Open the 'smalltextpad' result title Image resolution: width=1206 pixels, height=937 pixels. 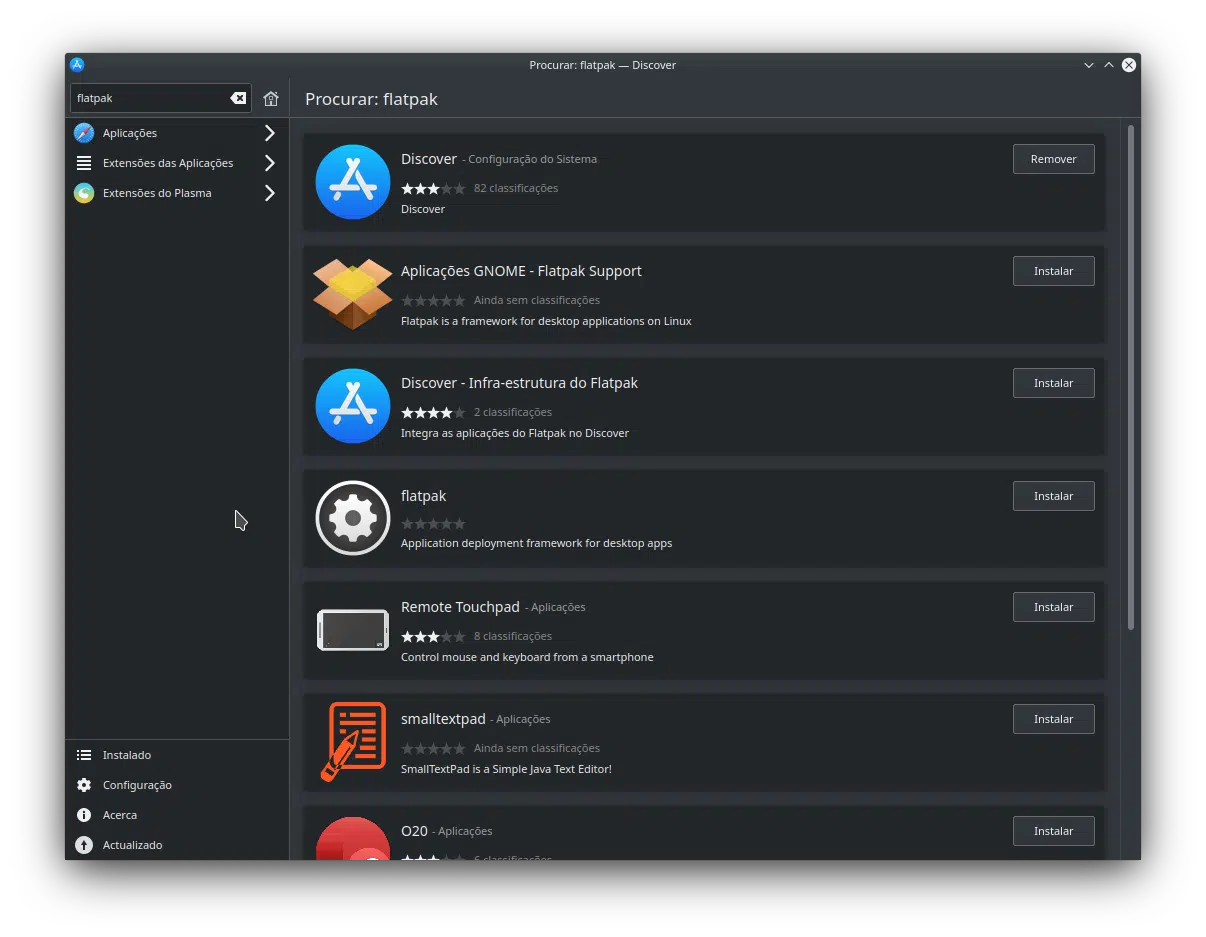click(443, 719)
